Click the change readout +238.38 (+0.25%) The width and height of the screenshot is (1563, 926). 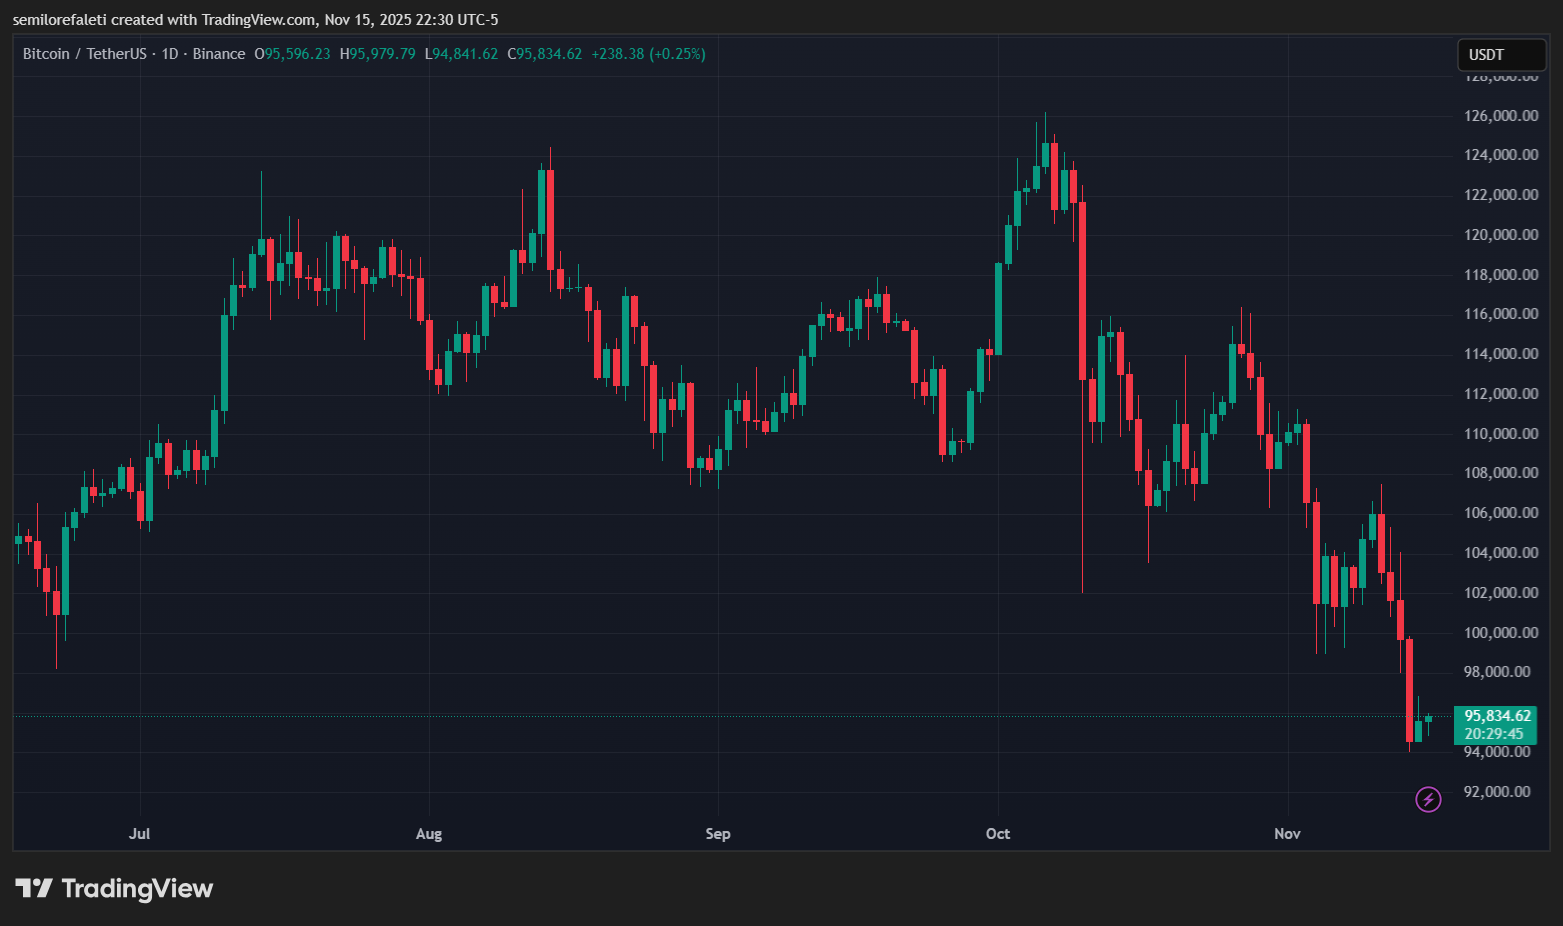tap(649, 54)
